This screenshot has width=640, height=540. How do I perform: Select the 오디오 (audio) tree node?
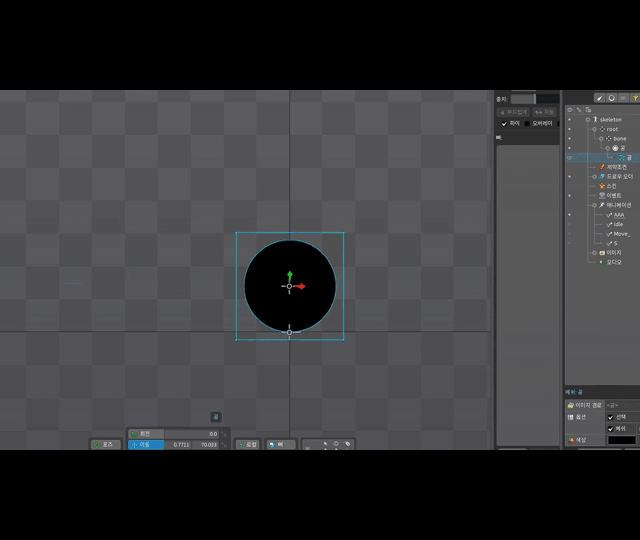point(613,262)
